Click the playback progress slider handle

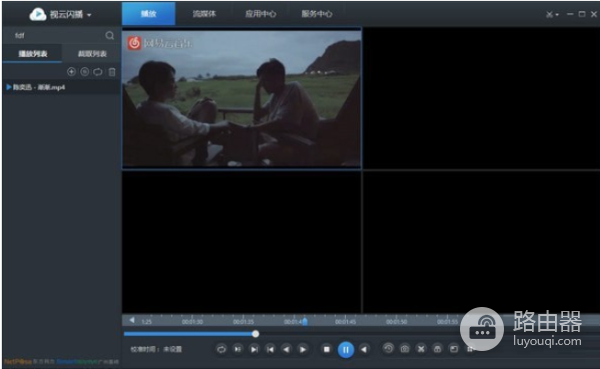coord(255,334)
